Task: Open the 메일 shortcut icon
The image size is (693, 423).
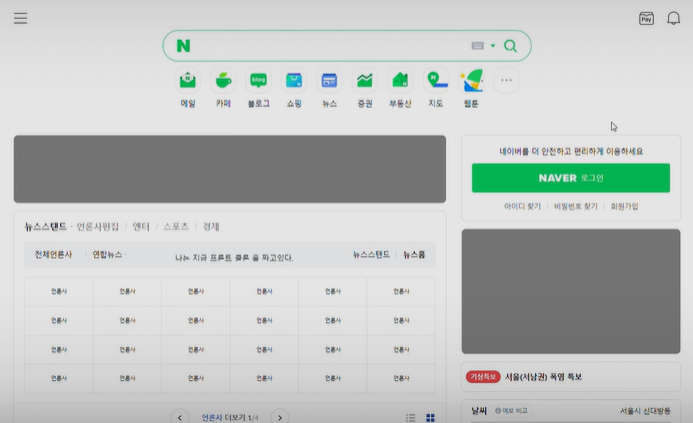Action: pos(188,81)
